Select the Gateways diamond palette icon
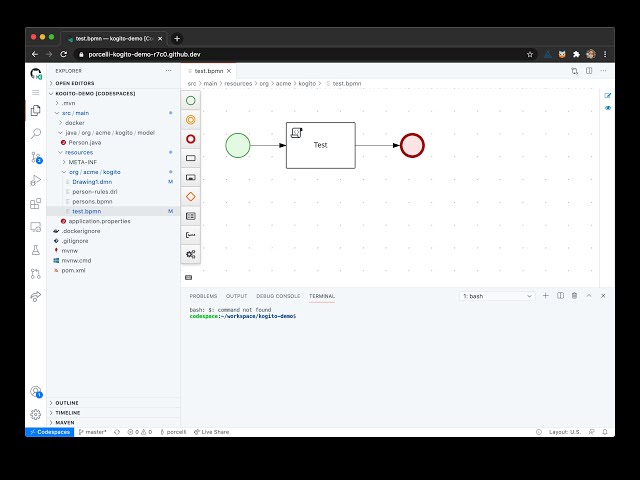This screenshot has width=640, height=480. (x=191, y=196)
